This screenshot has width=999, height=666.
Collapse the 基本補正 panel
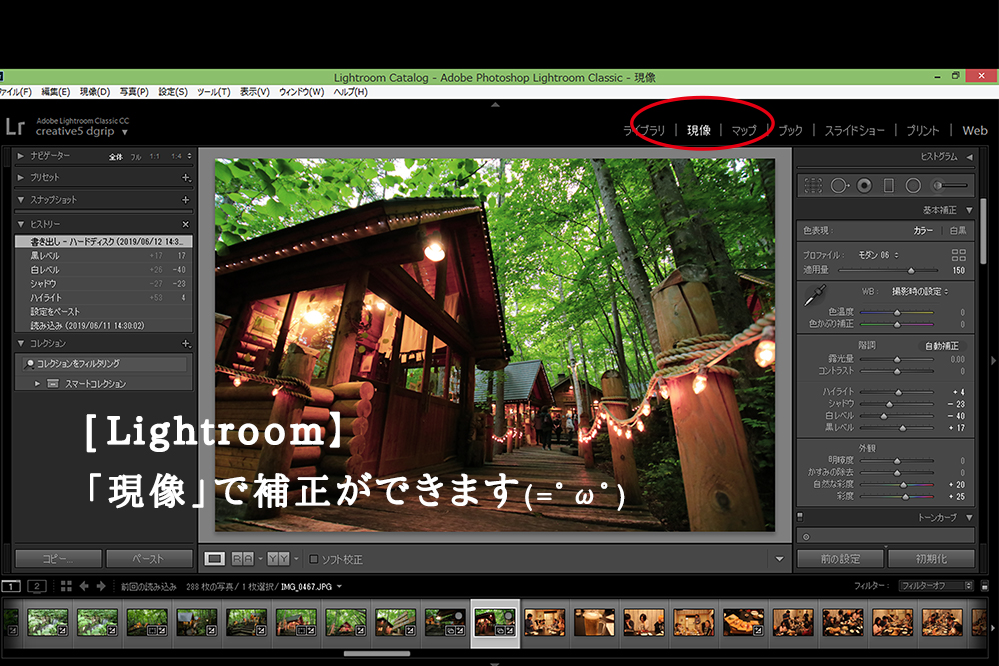coord(970,210)
